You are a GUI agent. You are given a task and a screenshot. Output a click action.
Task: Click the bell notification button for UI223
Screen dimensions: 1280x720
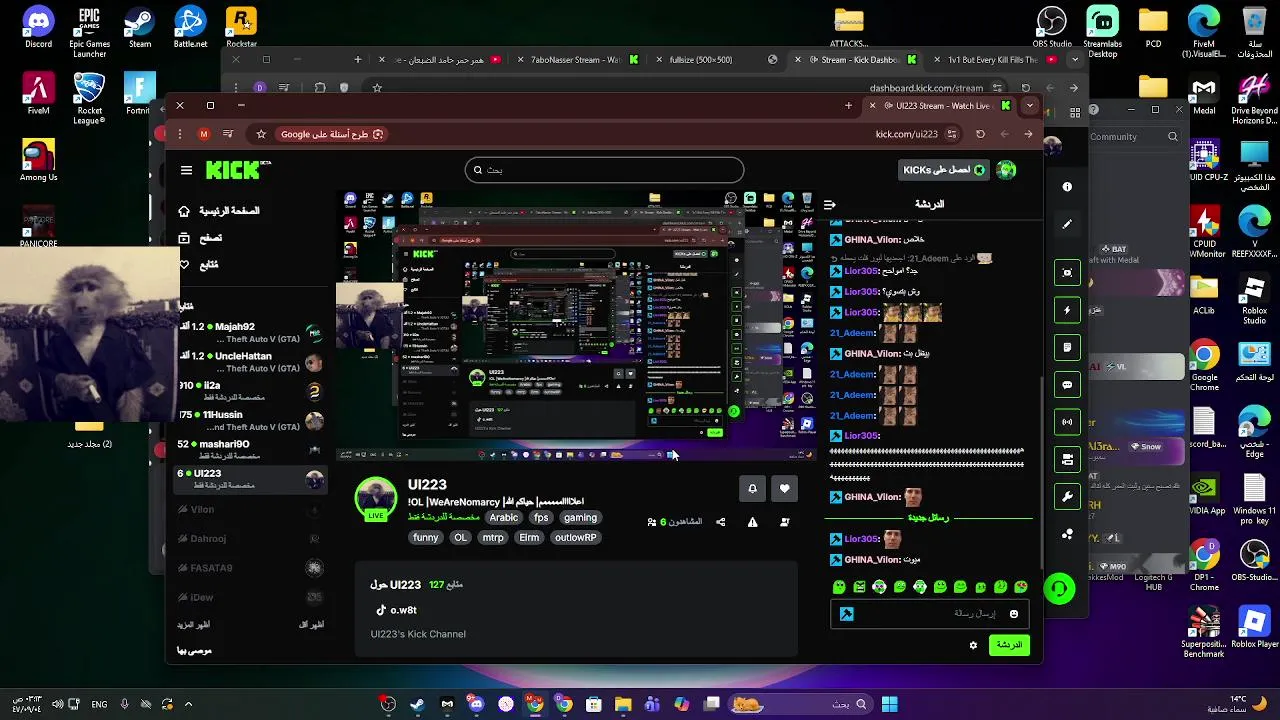pos(753,488)
